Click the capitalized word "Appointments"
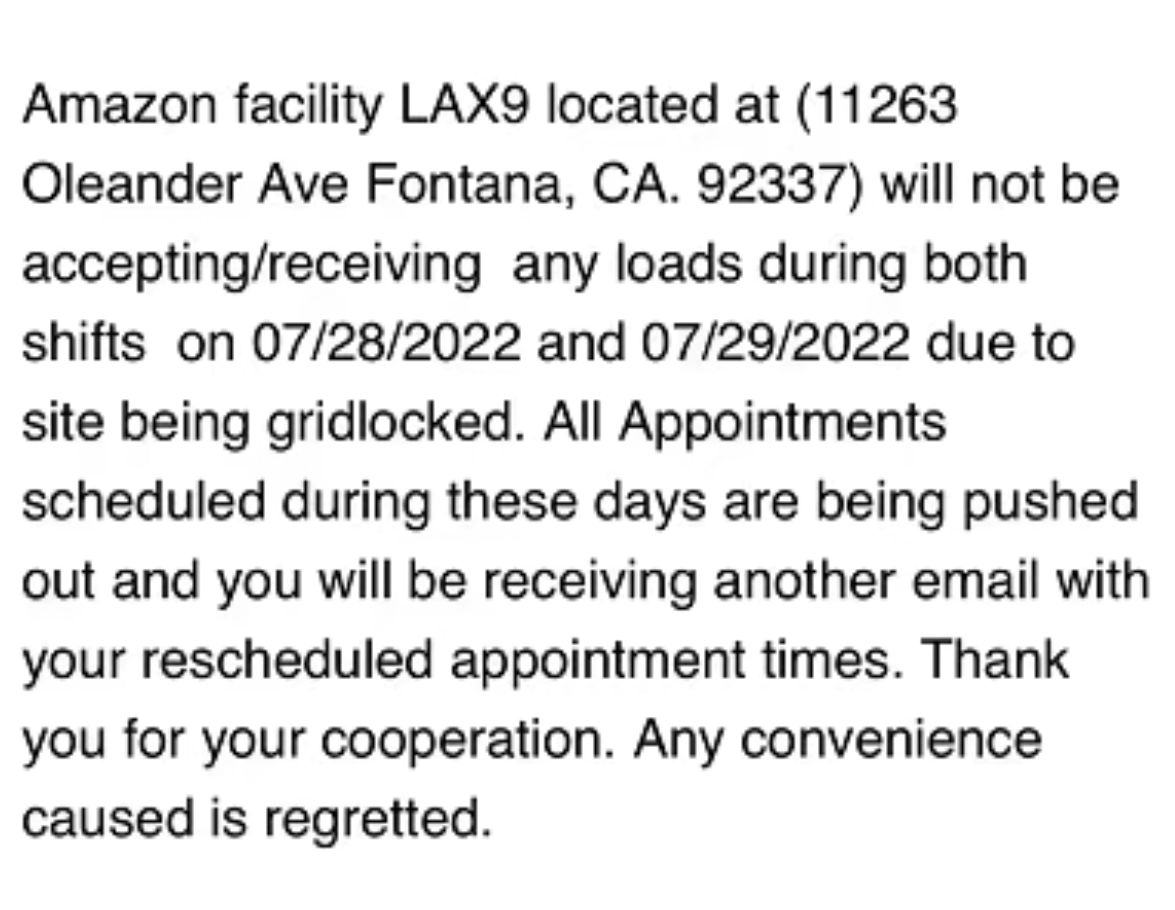Screen dimensions: 1175x910 (781, 423)
